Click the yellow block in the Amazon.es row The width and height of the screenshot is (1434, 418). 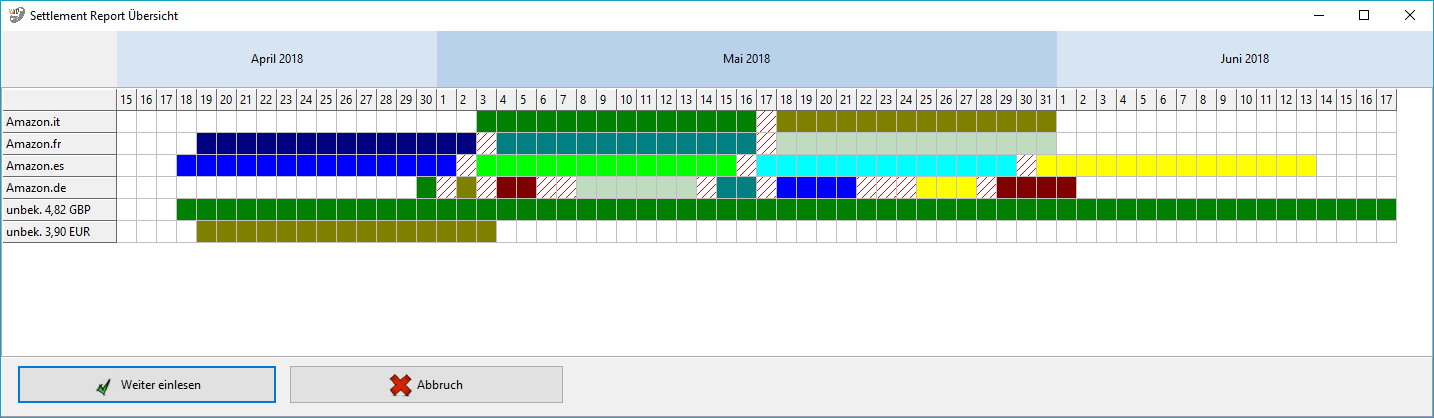pyautogui.click(x=1176, y=165)
